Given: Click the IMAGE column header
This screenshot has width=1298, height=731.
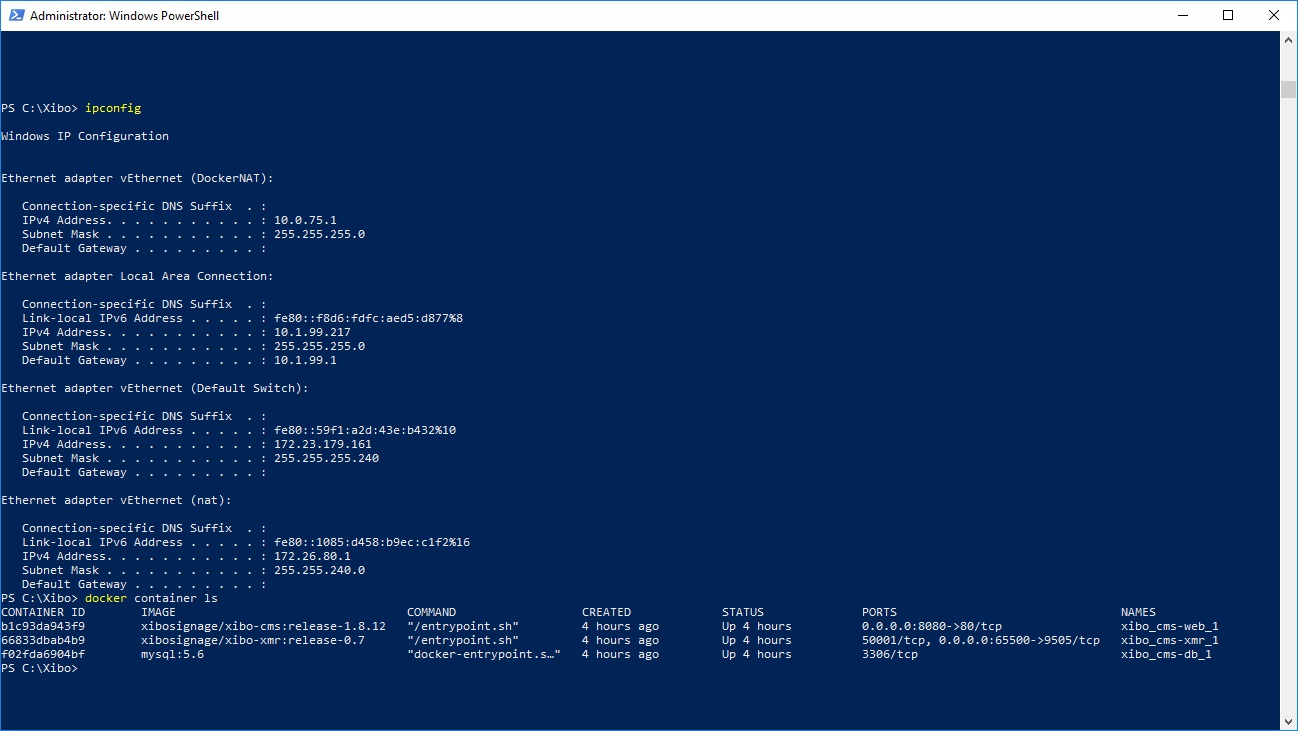Looking at the screenshot, I should [x=158, y=612].
